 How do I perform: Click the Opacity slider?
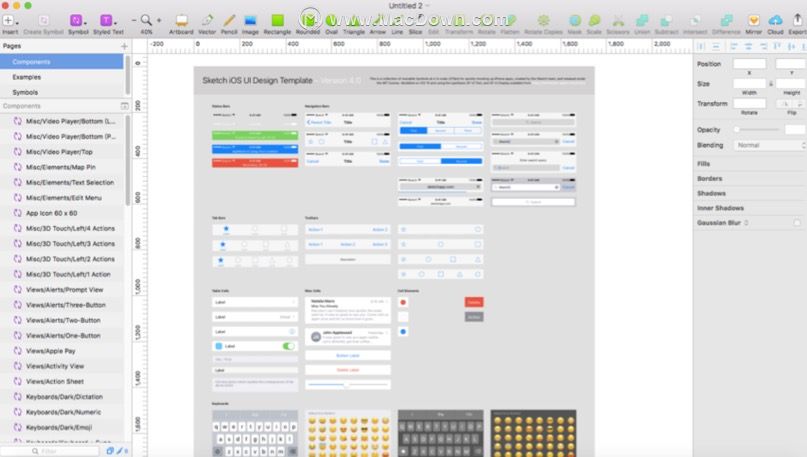758,130
